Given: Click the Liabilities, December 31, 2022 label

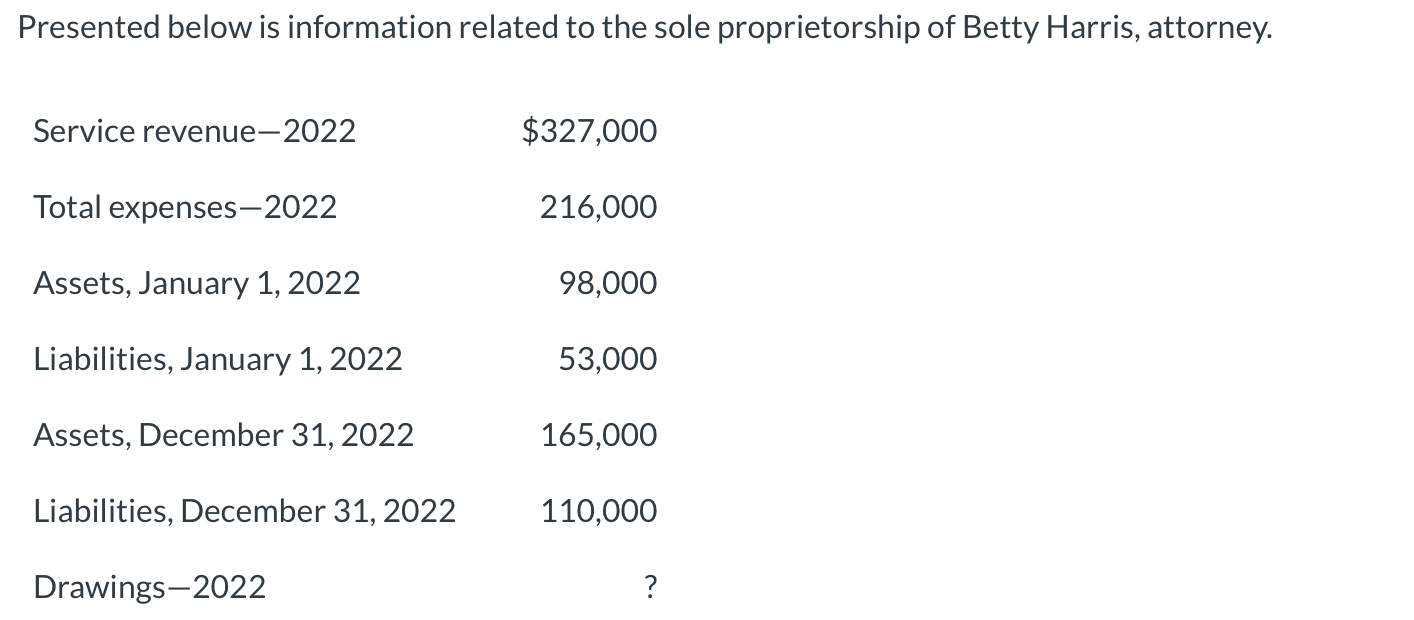Looking at the screenshot, I should click(245, 511).
